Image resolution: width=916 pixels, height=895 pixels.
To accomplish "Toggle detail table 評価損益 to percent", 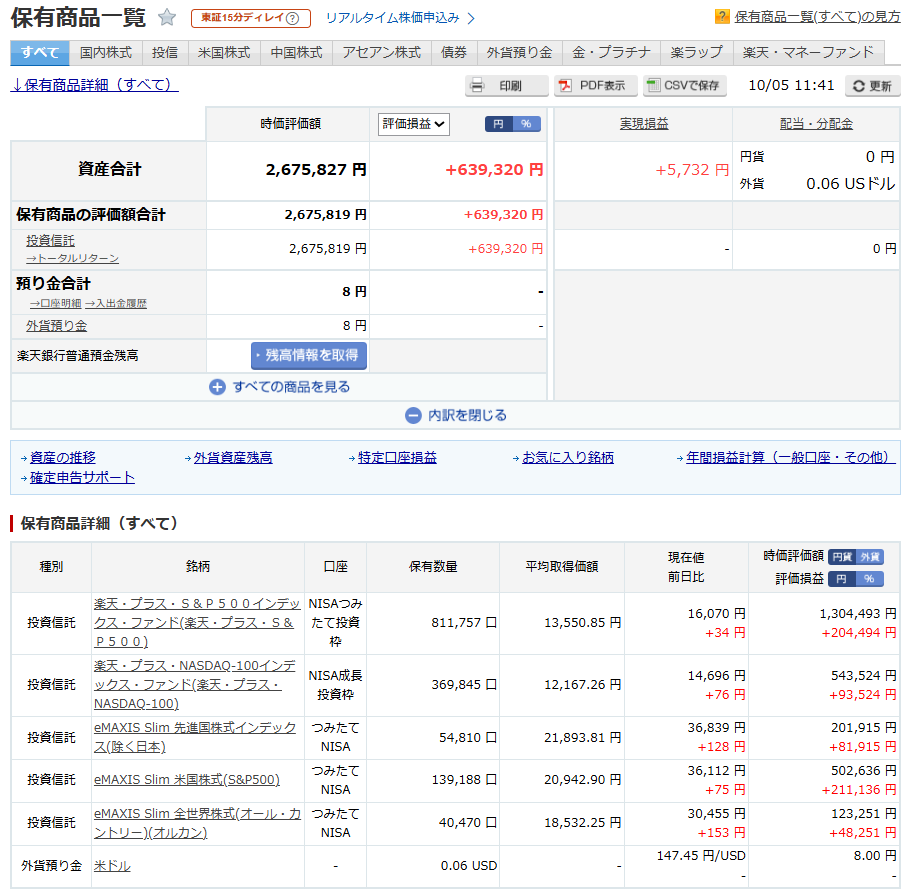I will pyautogui.click(x=870, y=579).
